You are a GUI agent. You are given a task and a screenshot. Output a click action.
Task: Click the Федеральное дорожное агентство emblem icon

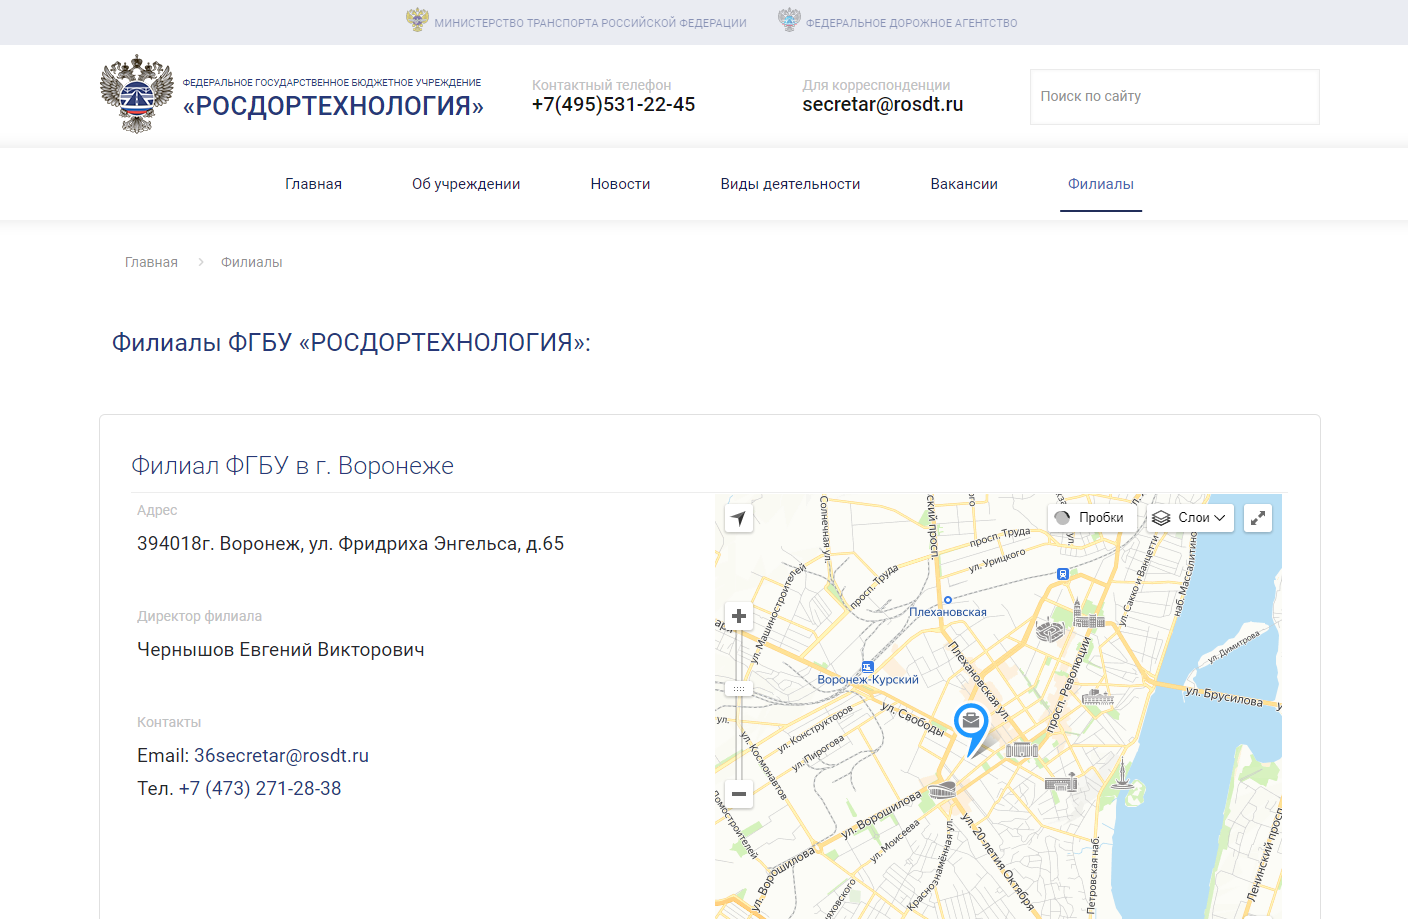(789, 18)
